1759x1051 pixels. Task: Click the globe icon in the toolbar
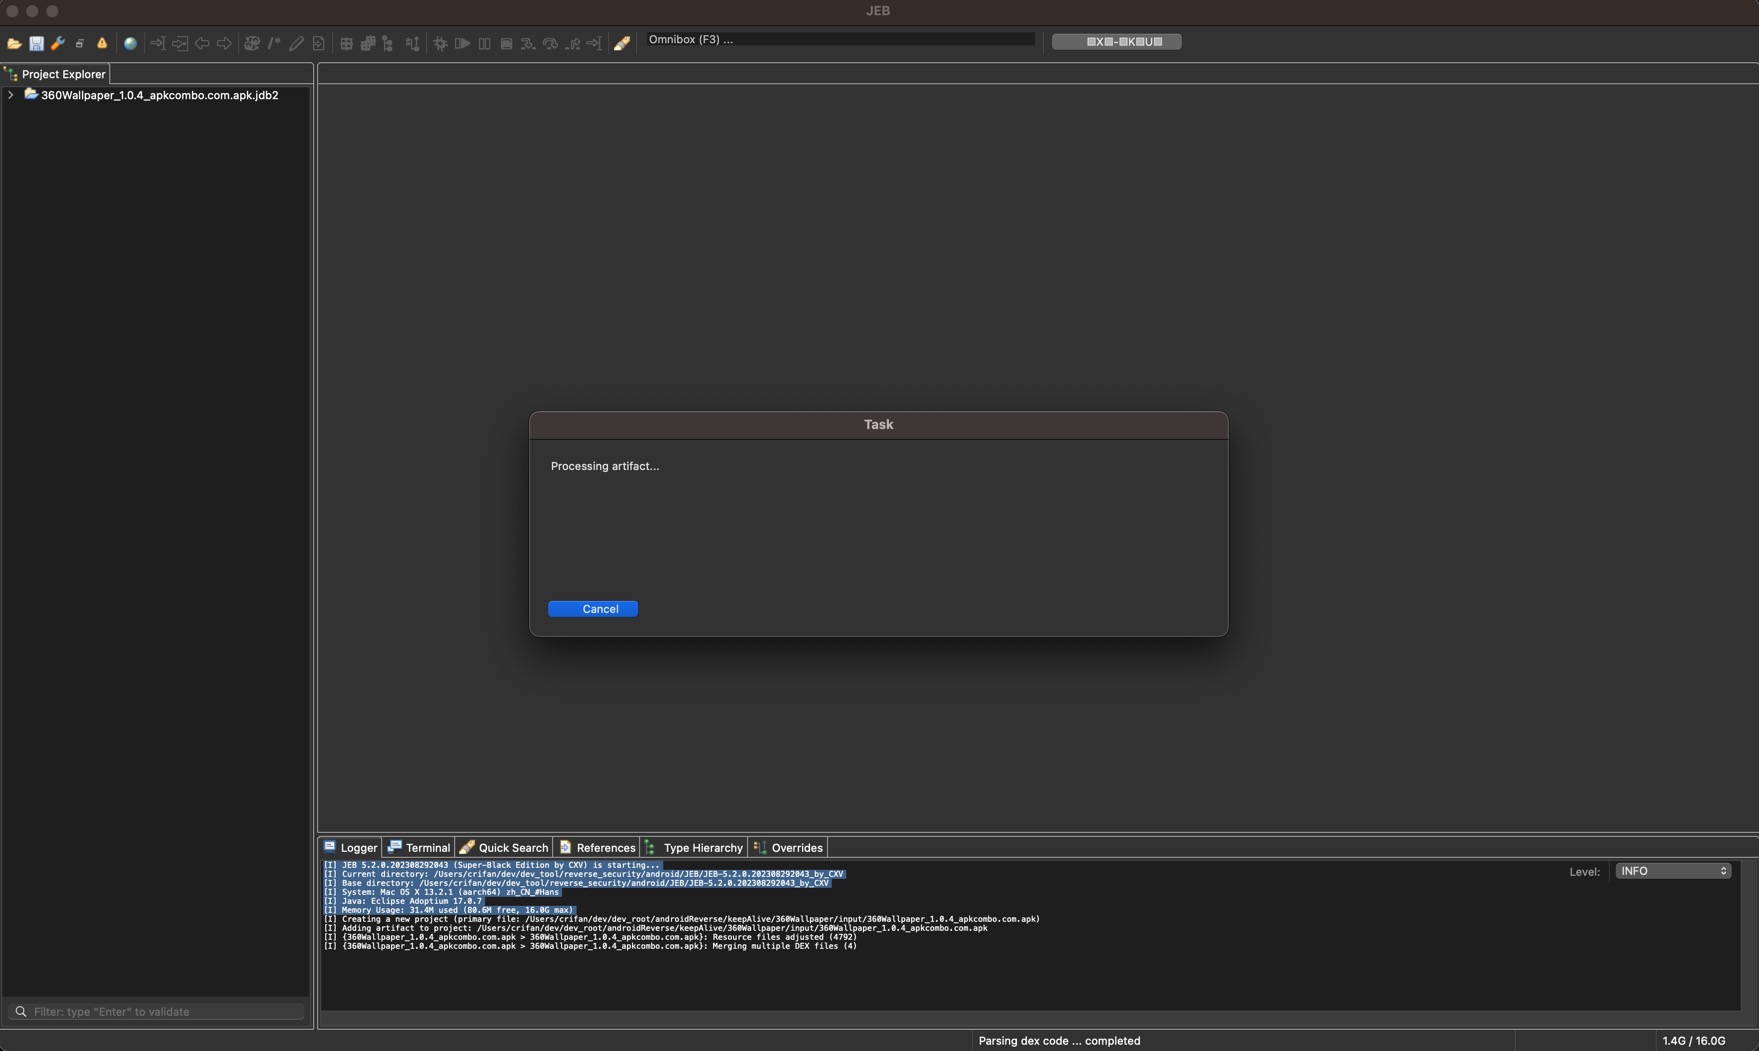coord(130,43)
